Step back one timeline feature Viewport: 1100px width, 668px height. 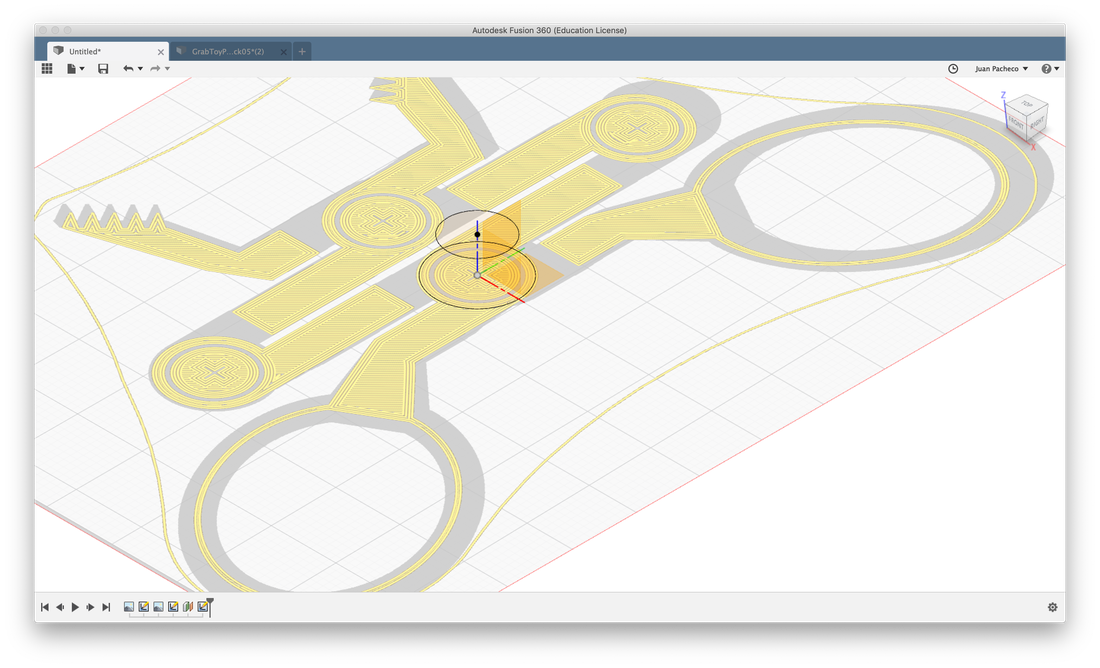point(60,607)
